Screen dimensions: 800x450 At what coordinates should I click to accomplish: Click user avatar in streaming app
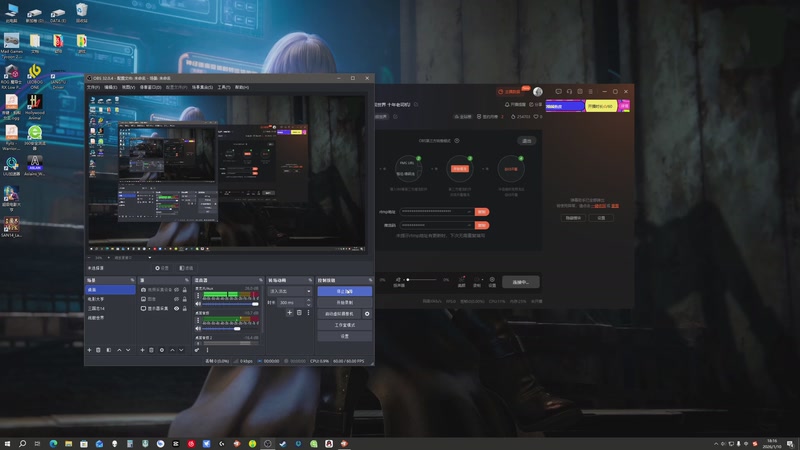pos(538,91)
